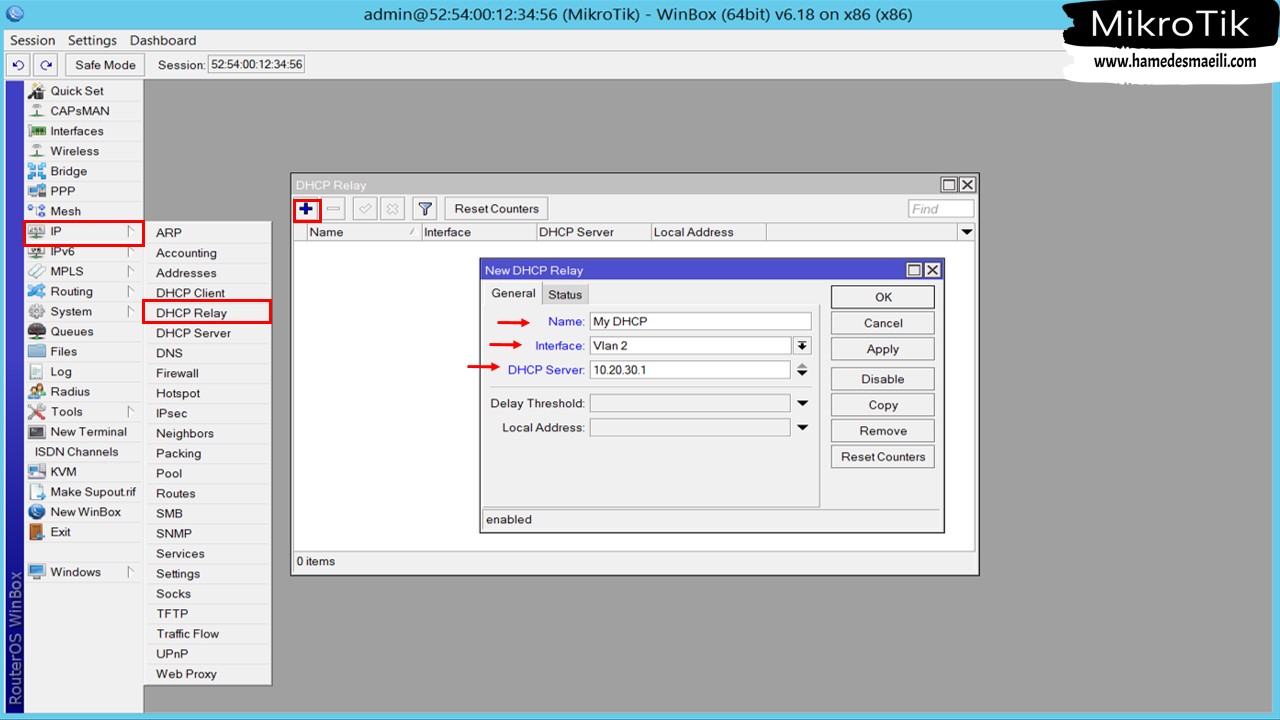Select Addresses in the IP submenu
Screen dimensions: 1280x720
click(208, 272)
